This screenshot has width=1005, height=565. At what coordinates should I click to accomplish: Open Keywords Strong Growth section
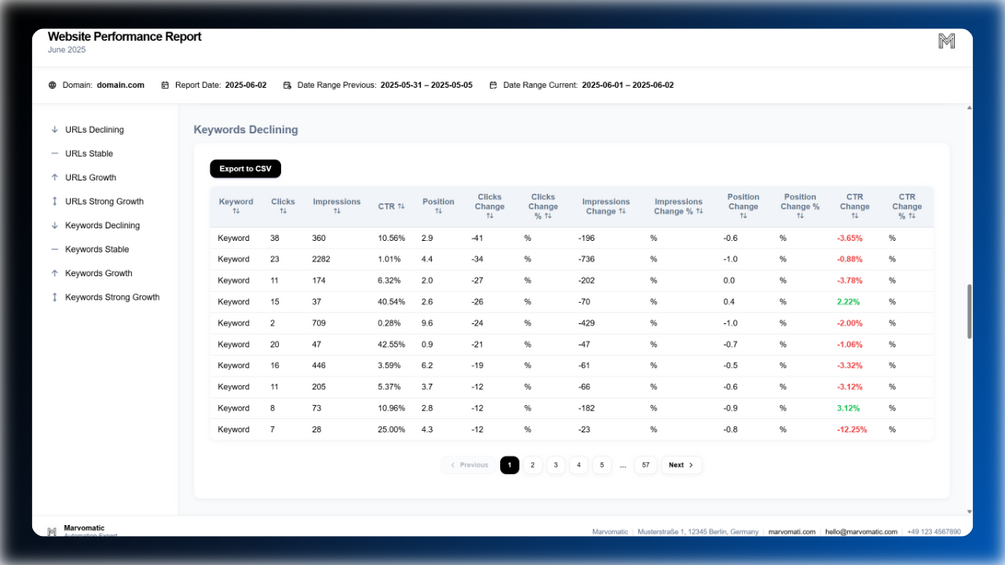(112, 297)
